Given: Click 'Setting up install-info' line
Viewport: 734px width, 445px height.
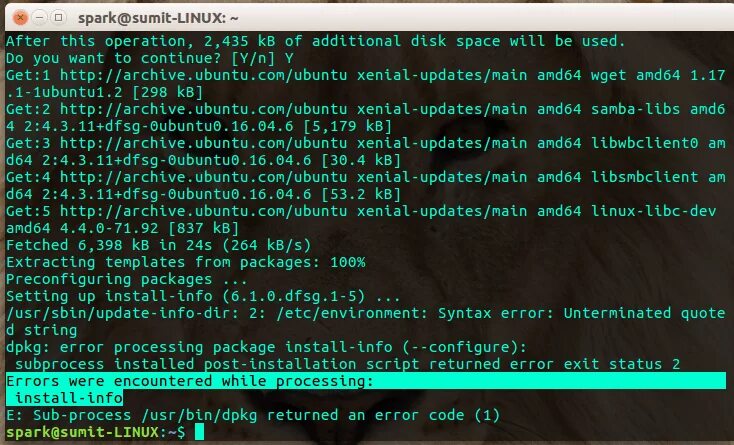Looking at the screenshot, I should [x=203, y=296].
